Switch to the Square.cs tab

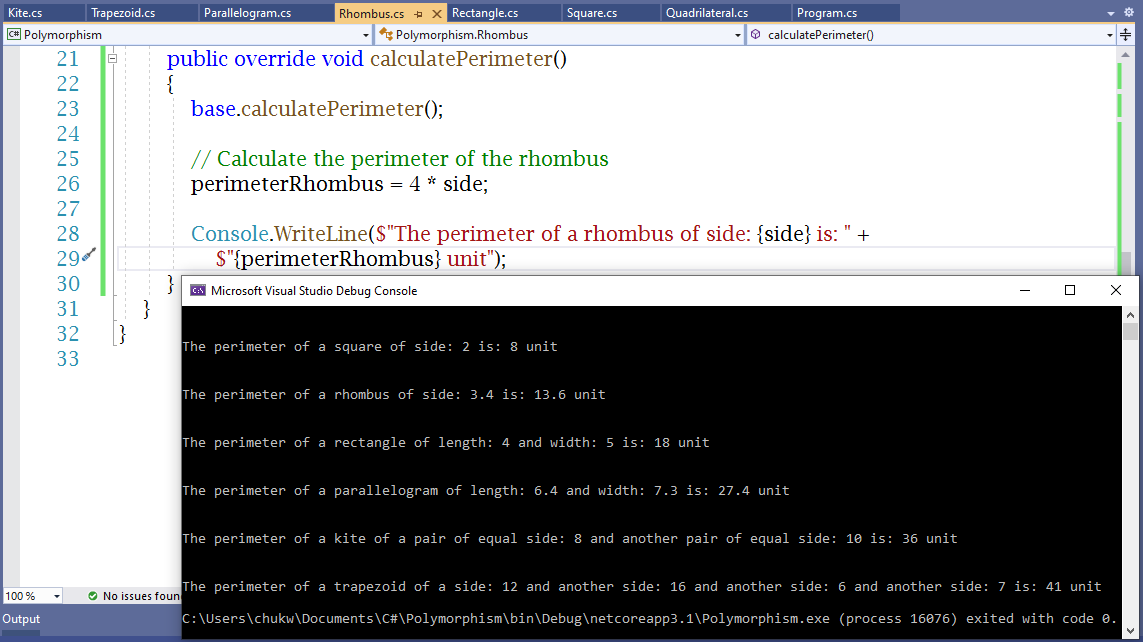point(592,13)
